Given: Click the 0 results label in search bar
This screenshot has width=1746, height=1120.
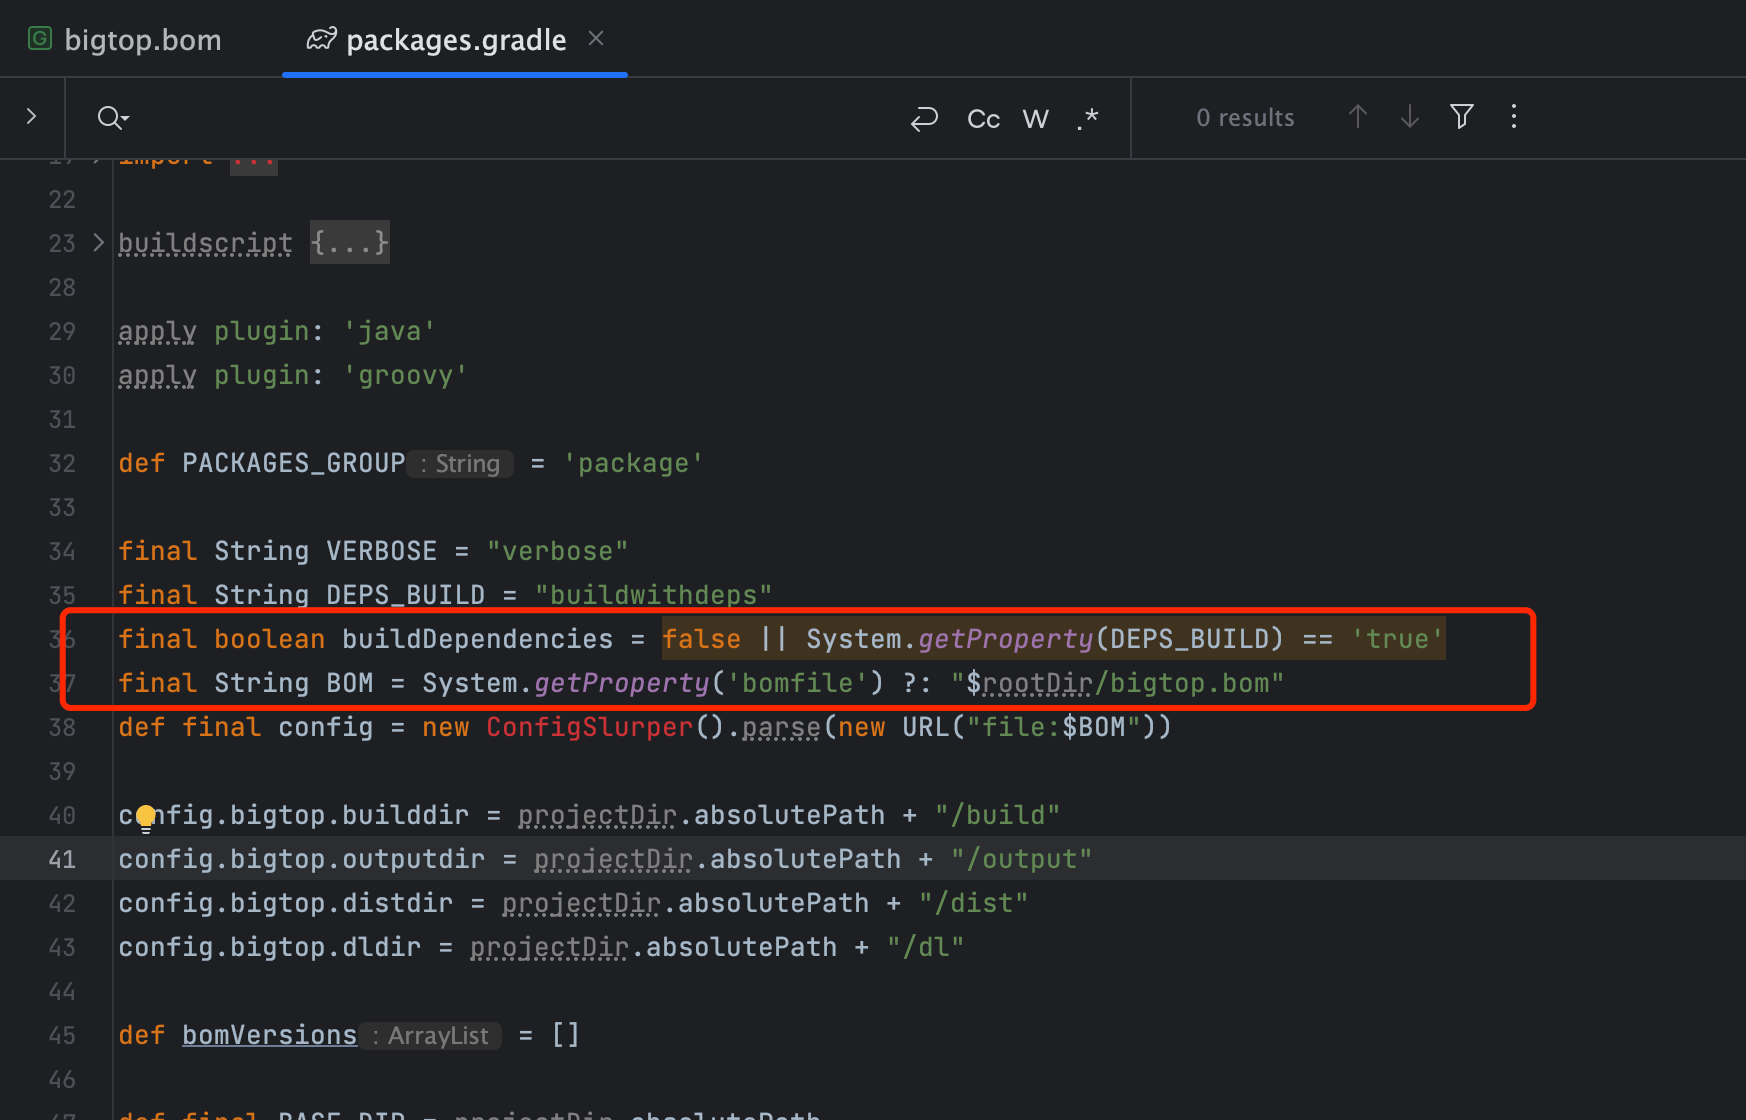Looking at the screenshot, I should coord(1245,118).
